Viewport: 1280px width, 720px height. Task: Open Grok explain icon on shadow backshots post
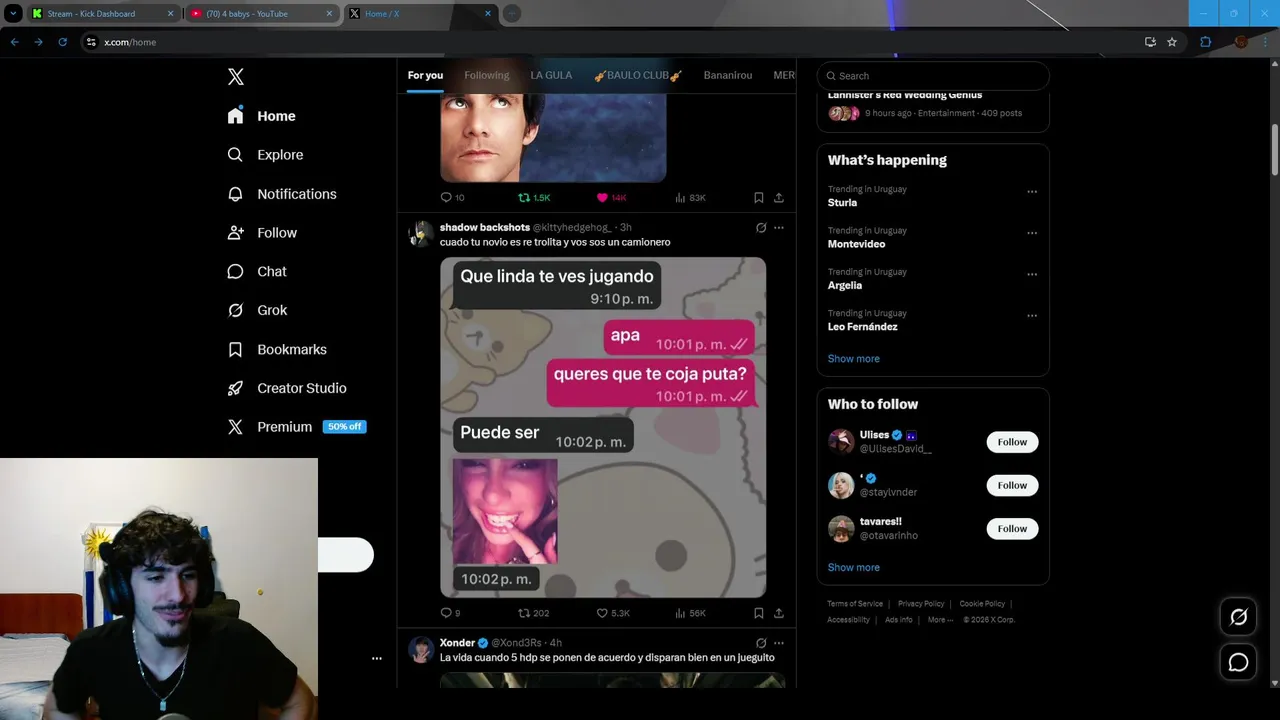761,228
